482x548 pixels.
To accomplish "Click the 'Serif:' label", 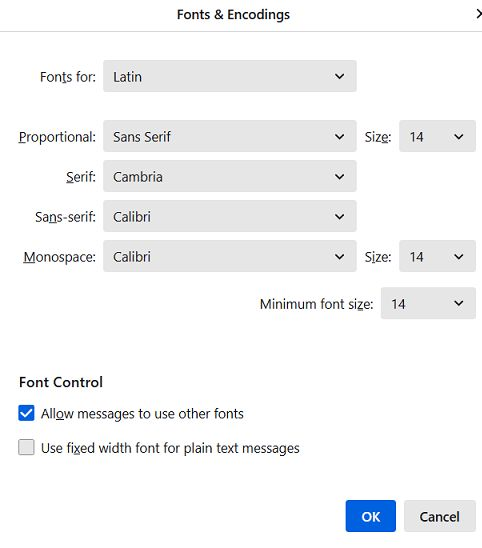I will click(81, 177).
